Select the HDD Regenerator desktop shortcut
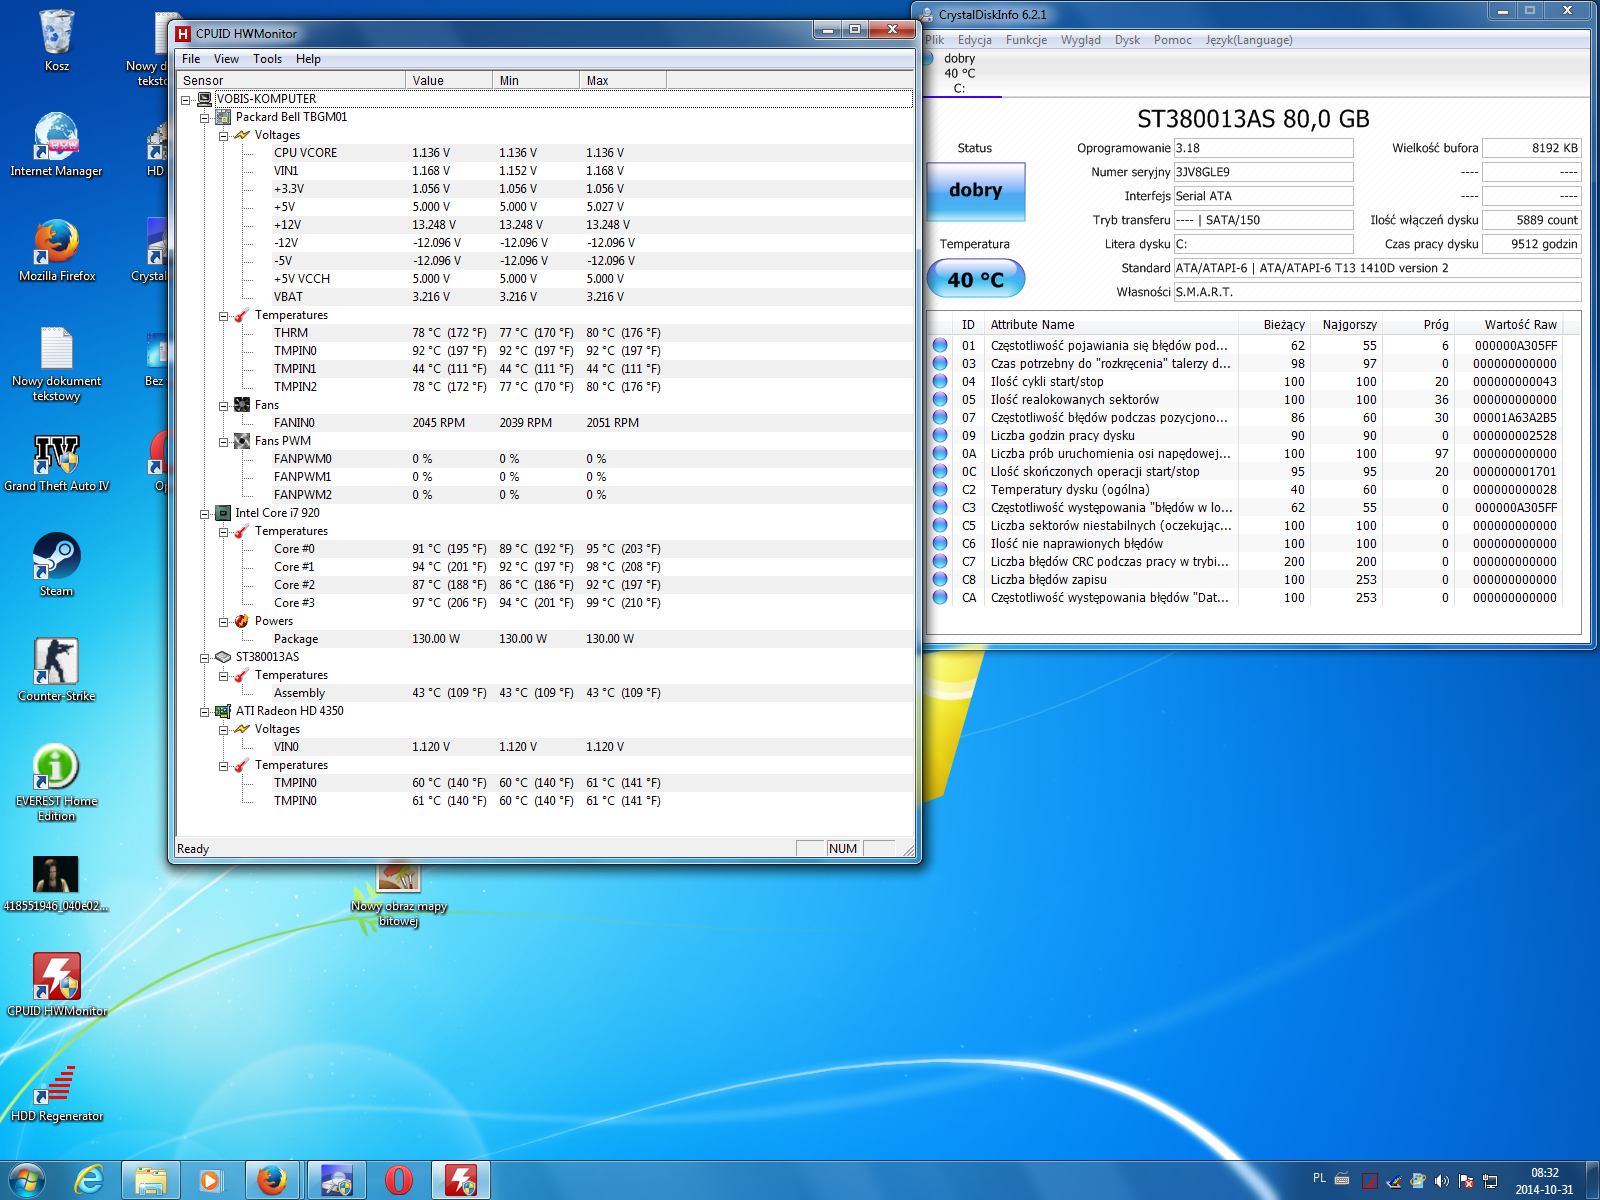Screen dimensions: 1600x1200 point(57,1093)
